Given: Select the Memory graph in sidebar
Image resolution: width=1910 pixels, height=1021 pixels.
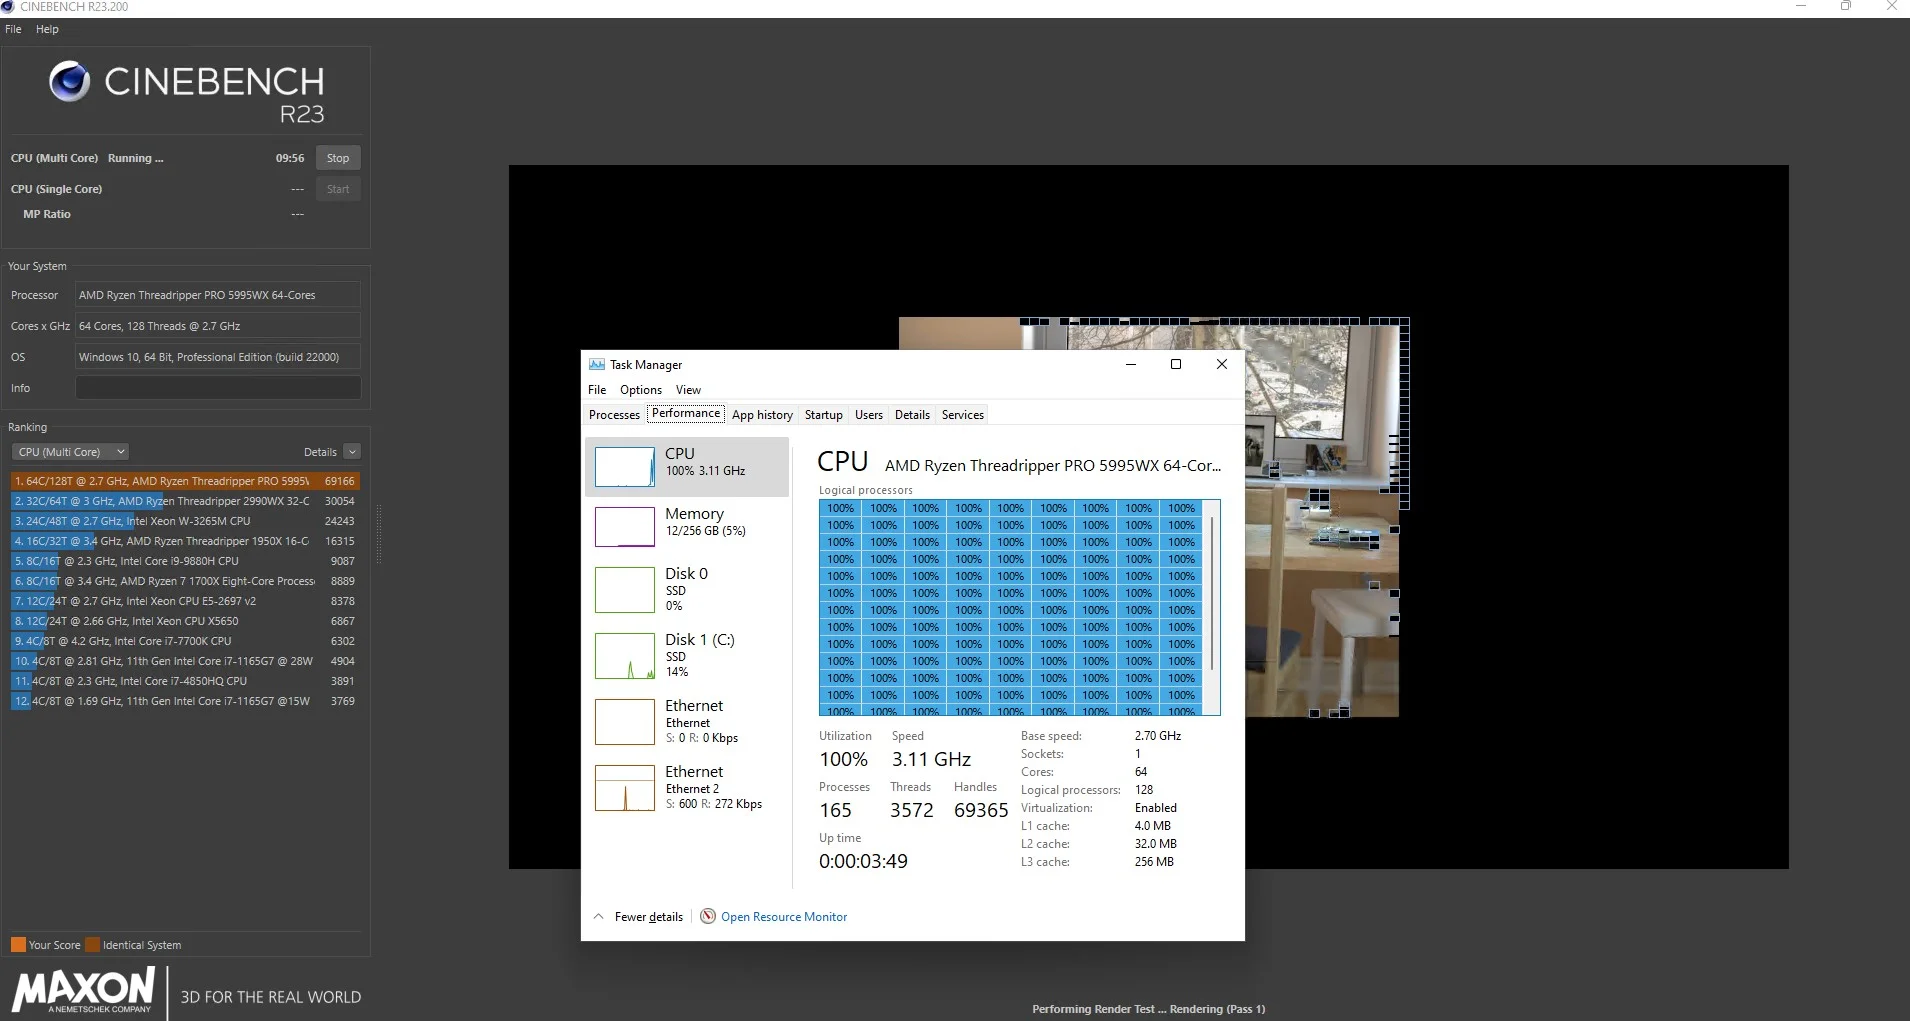Looking at the screenshot, I should (625, 526).
